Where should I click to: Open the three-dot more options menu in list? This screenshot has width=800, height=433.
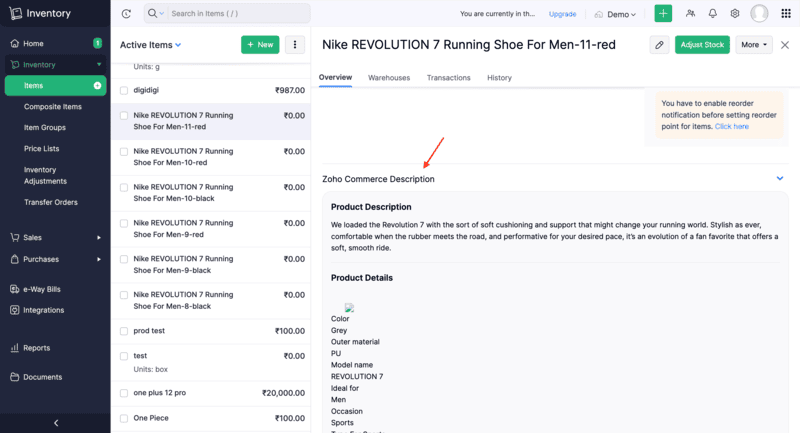pyautogui.click(x=294, y=45)
